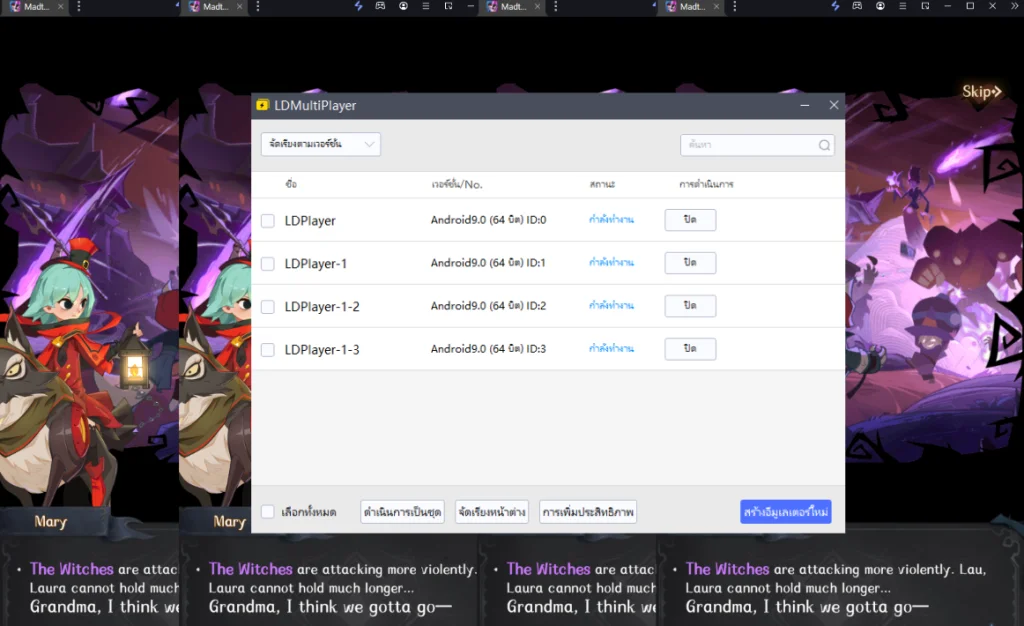Click ปิด button for LDPlayer-1
This screenshot has width=1024, height=626.
690,263
